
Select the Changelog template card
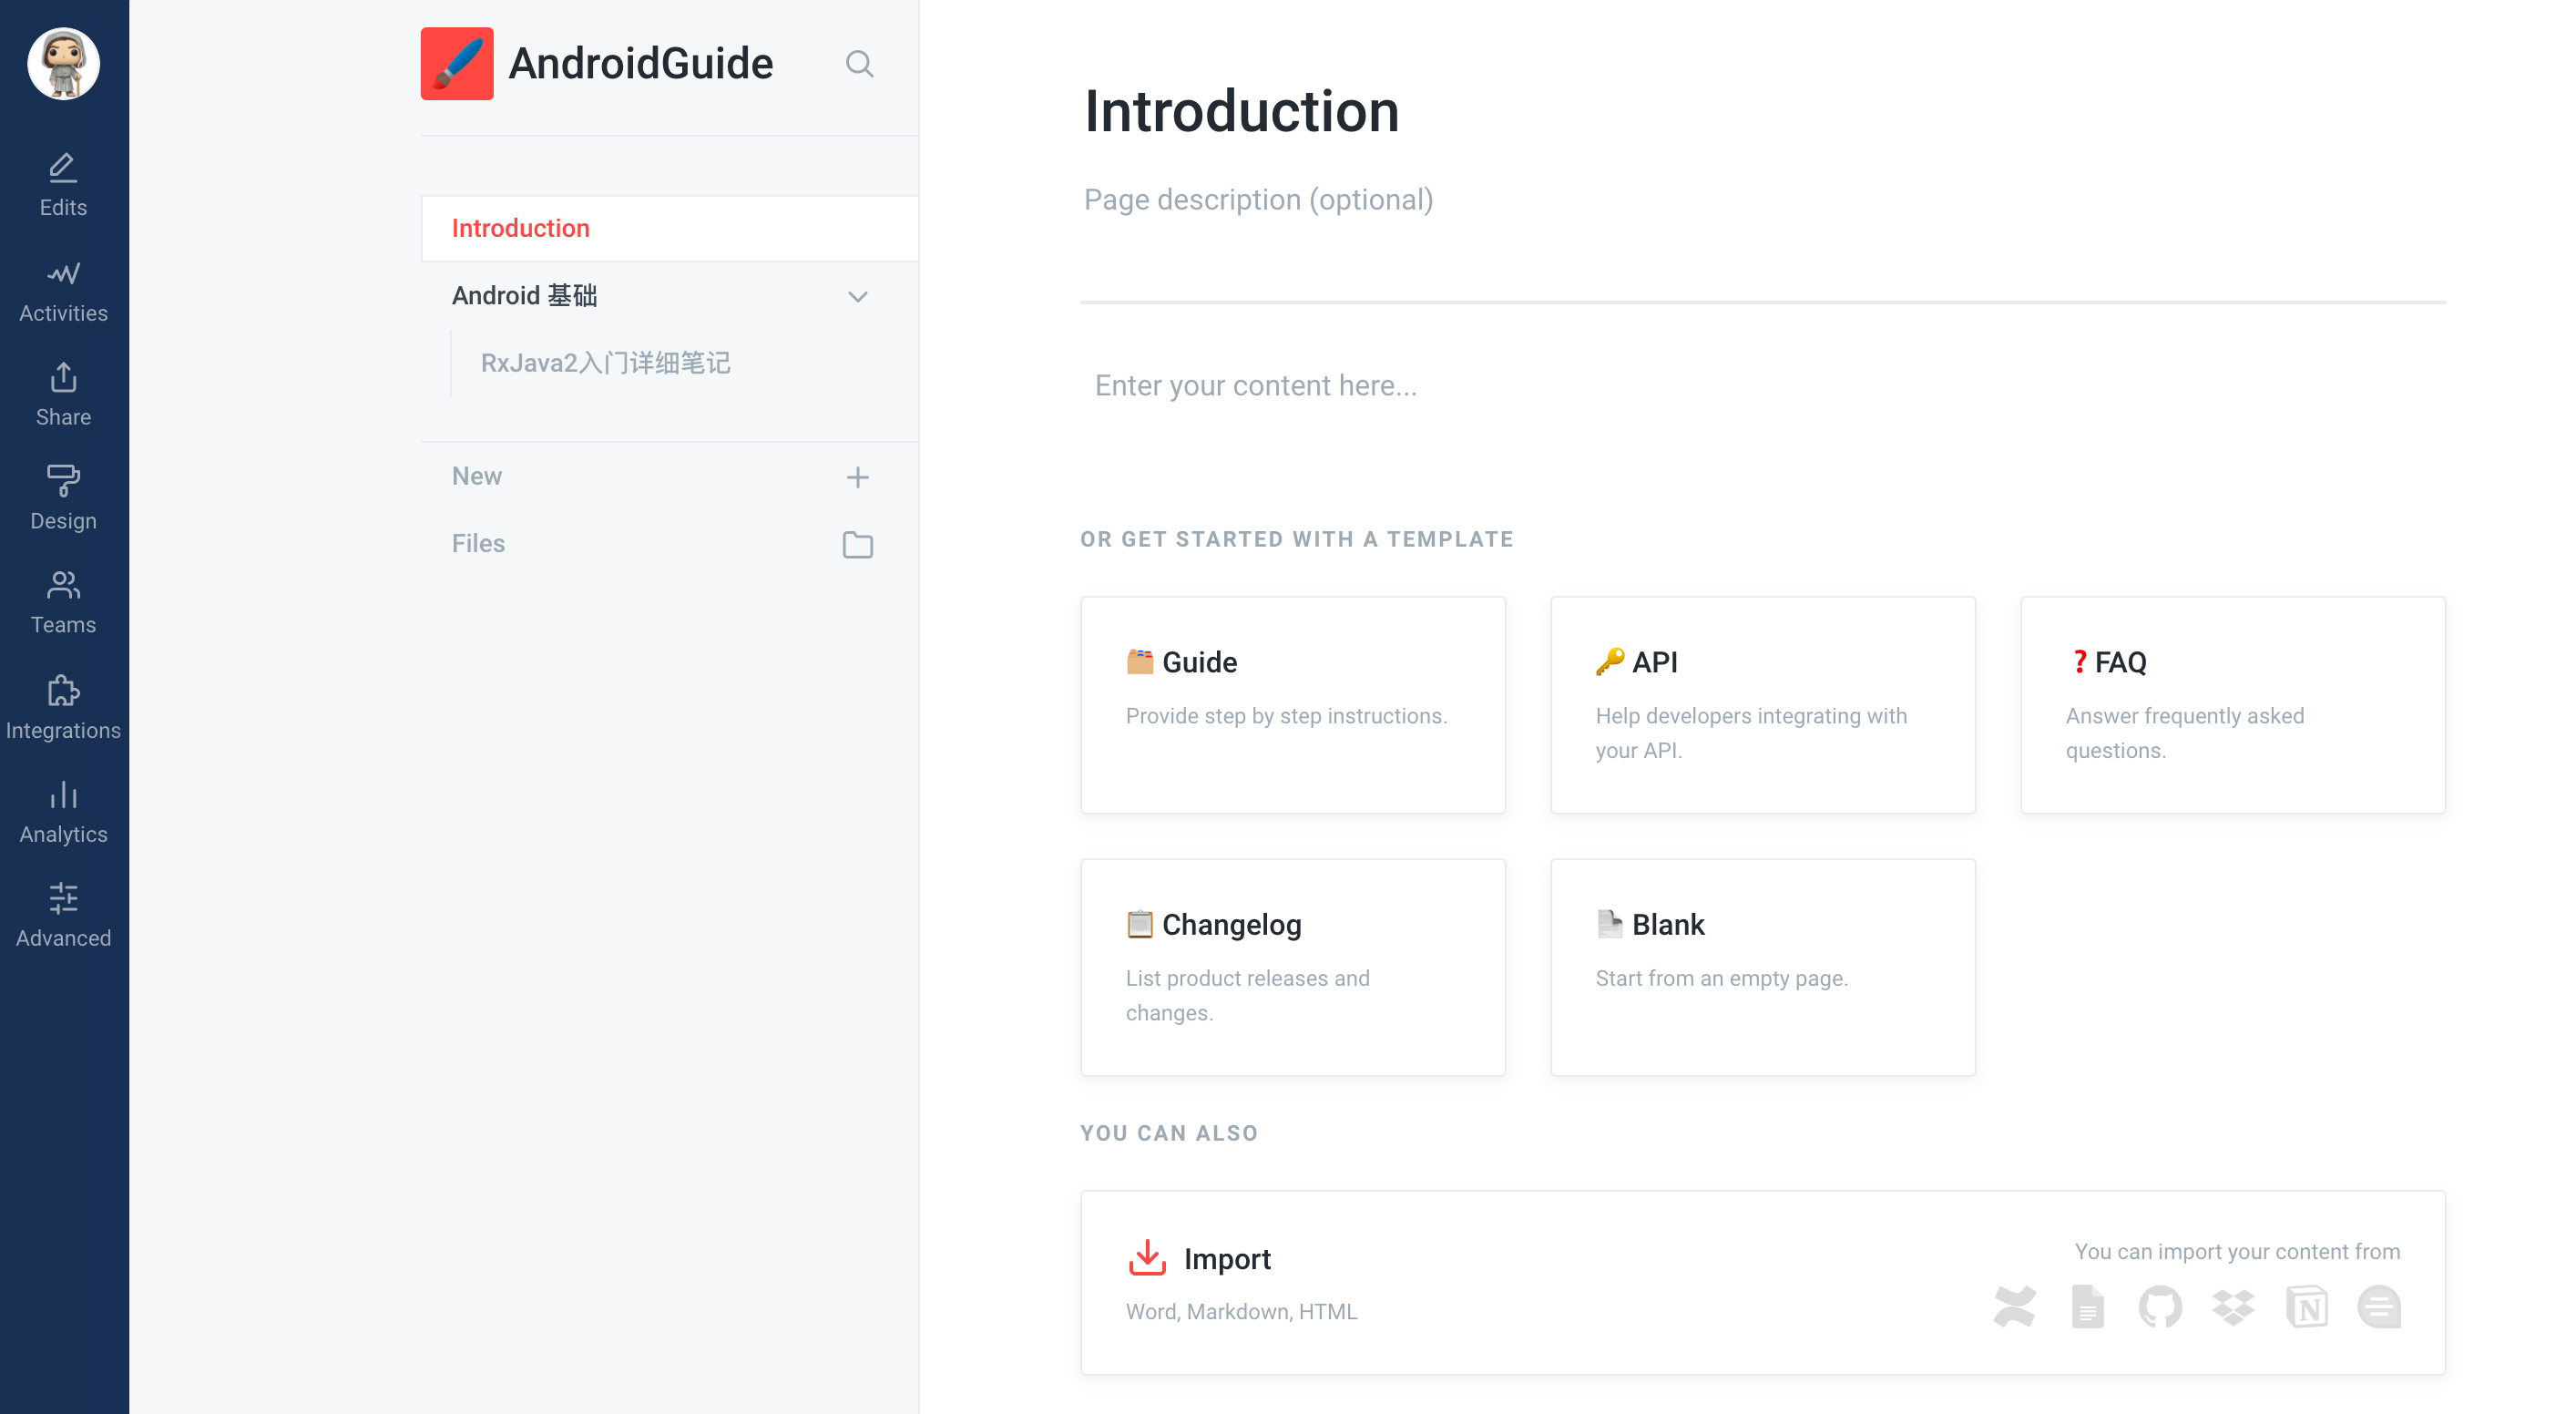[1292, 966]
